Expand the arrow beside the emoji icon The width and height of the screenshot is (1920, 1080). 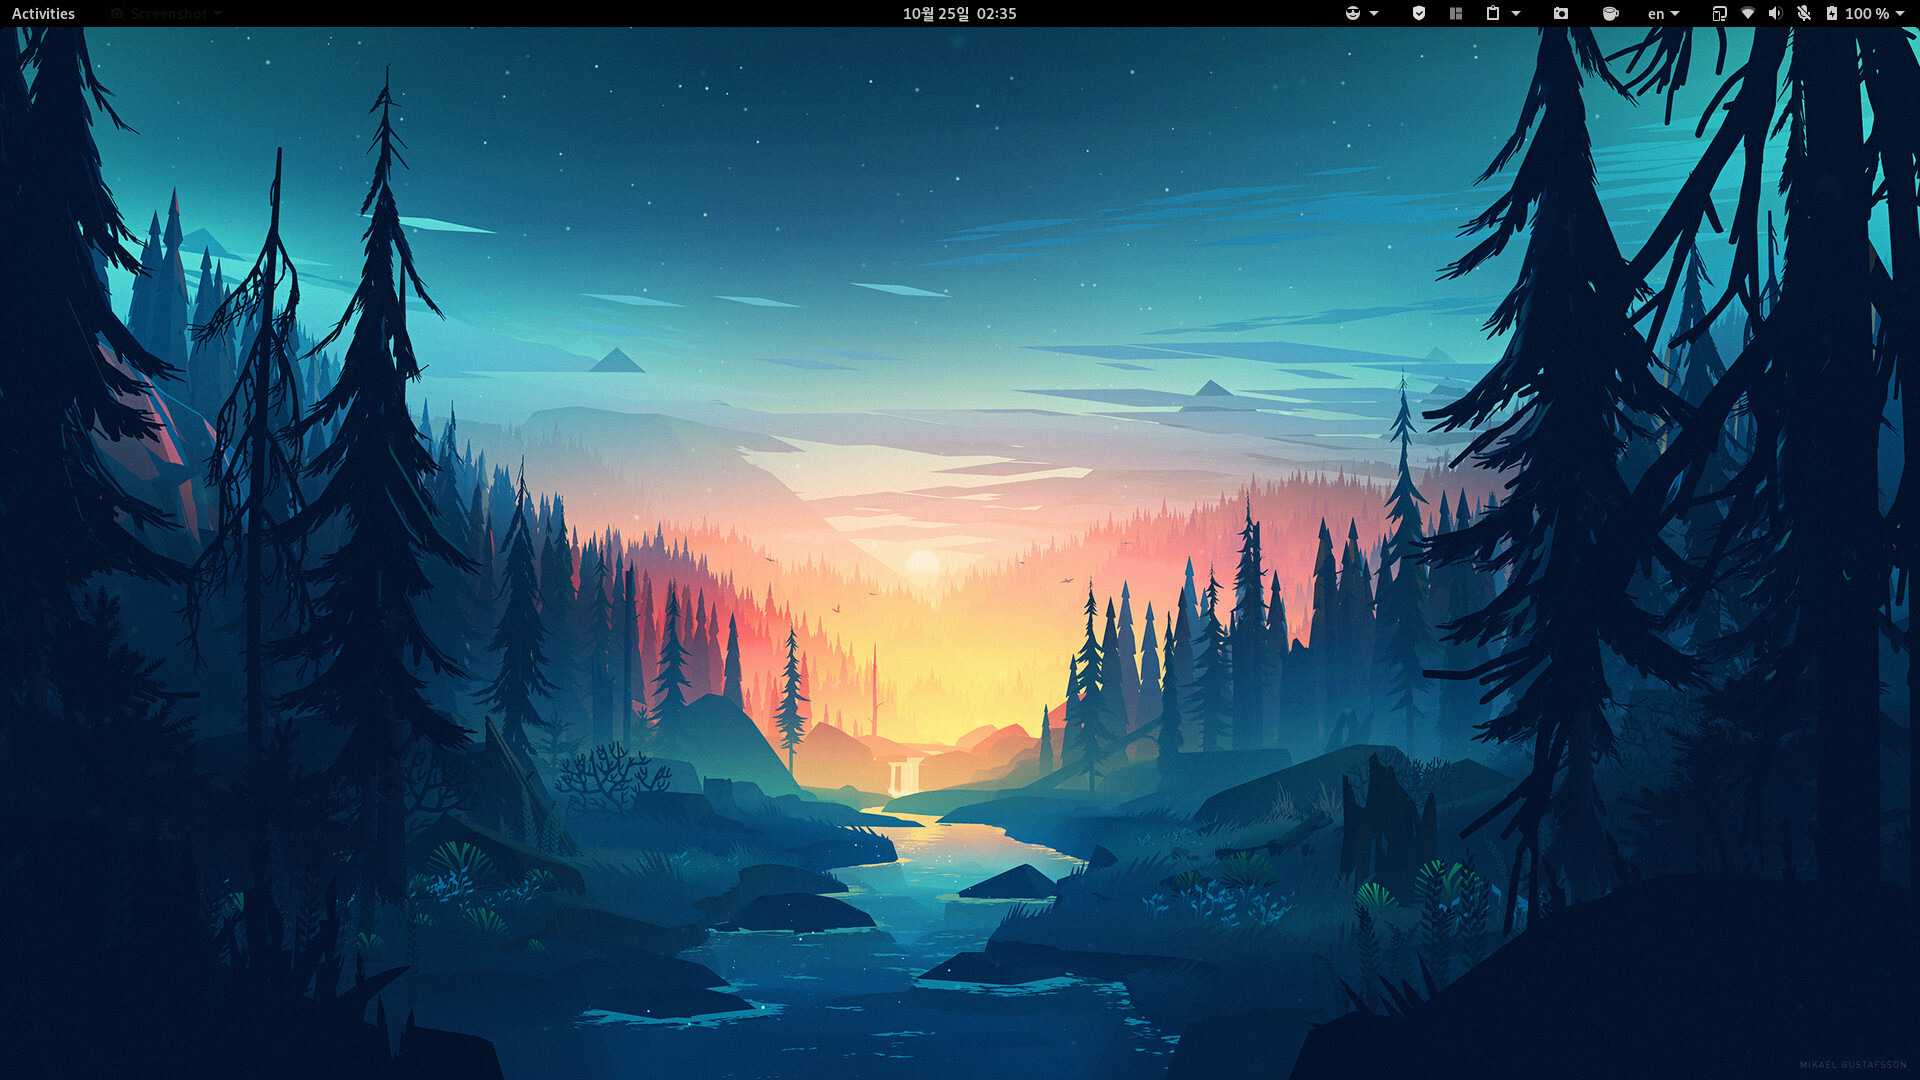point(1374,13)
